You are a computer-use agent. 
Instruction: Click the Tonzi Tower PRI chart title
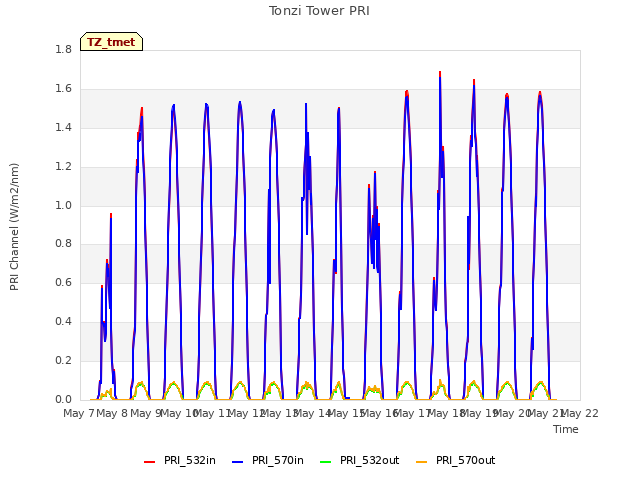[319, 11]
